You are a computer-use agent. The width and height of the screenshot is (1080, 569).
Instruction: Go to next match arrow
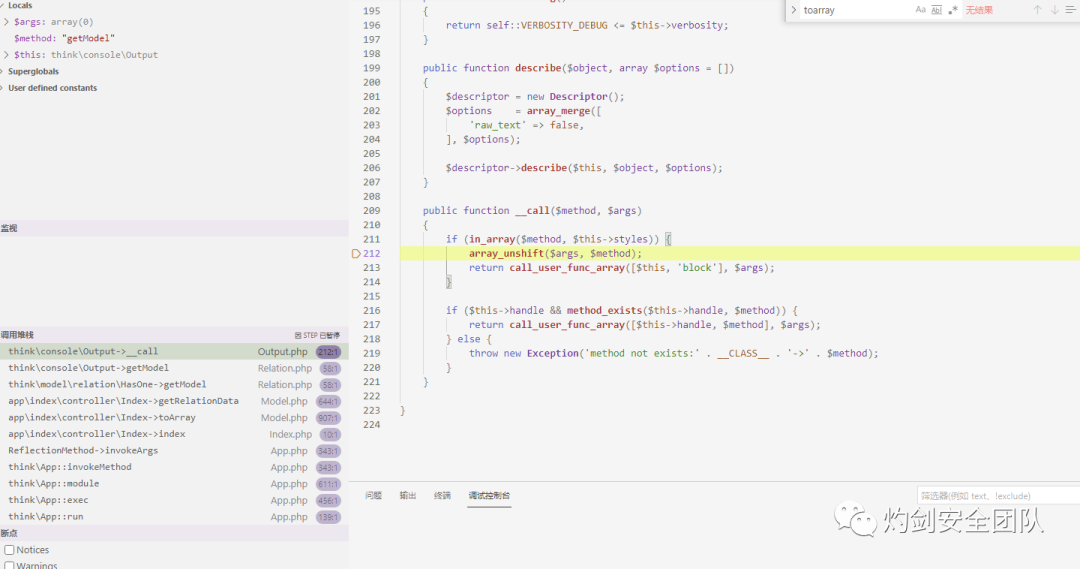click(x=1055, y=10)
